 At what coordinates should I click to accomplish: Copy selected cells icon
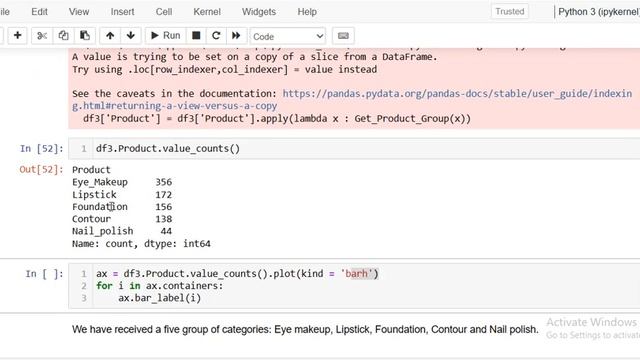click(63, 36)
